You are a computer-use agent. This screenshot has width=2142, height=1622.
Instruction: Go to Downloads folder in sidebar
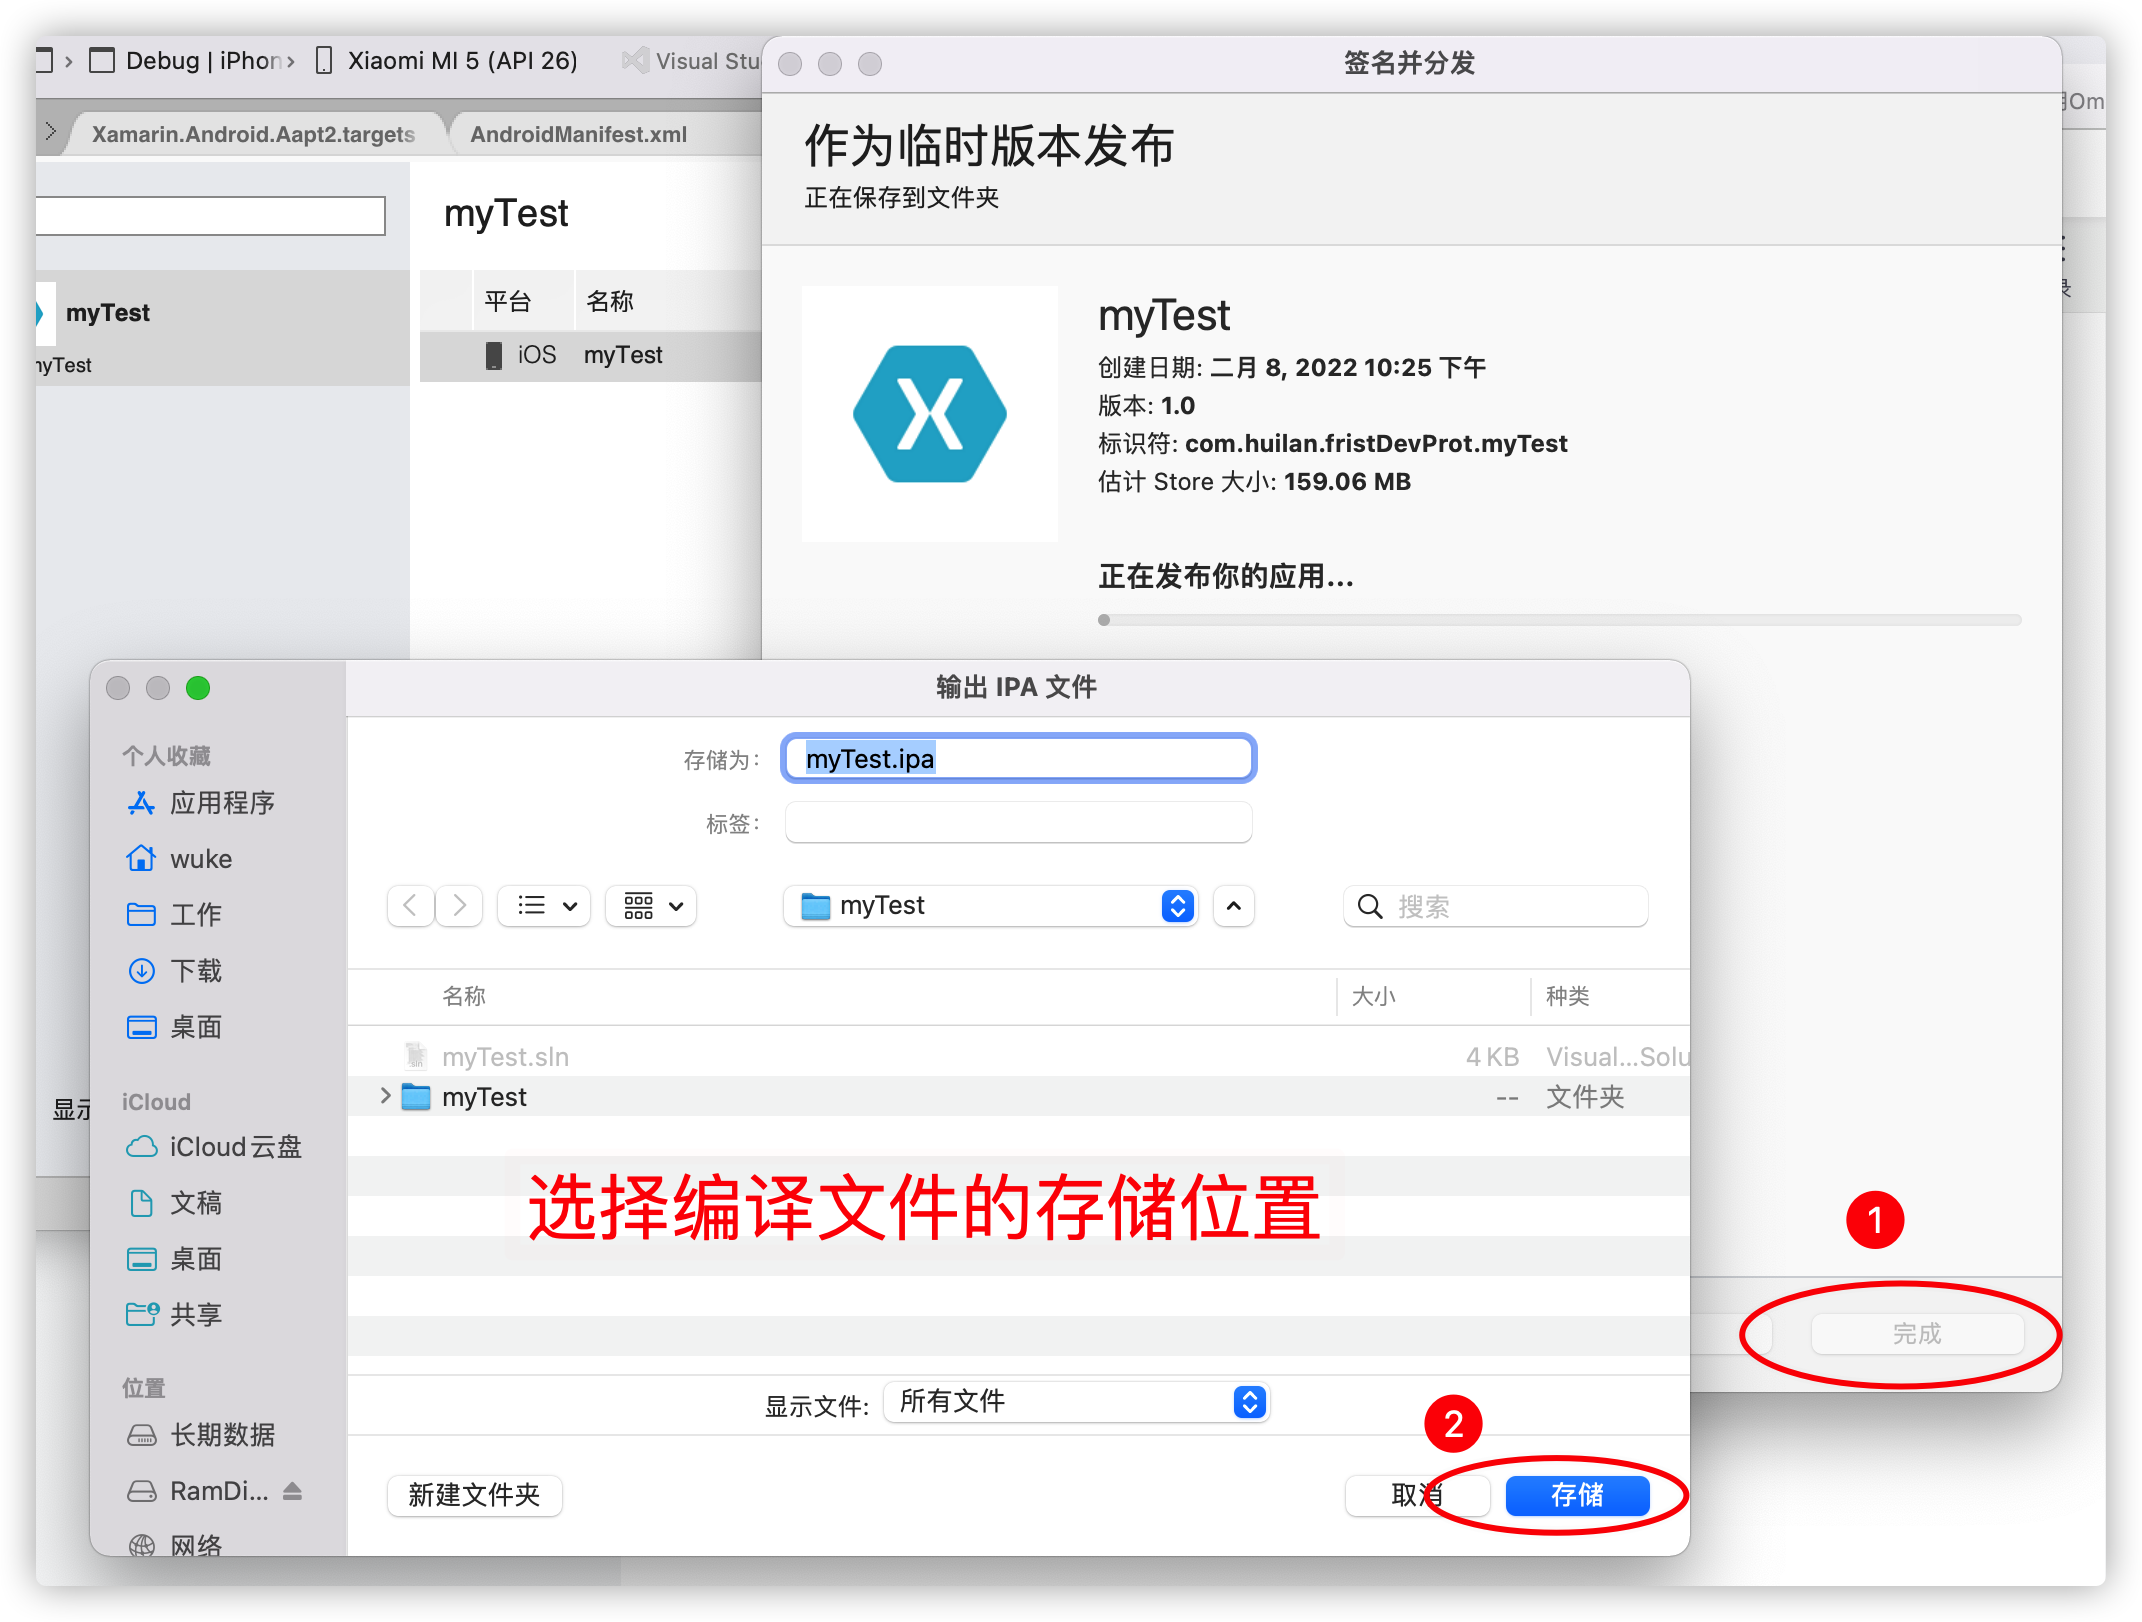pyautogui.click(x=195, y=970)
